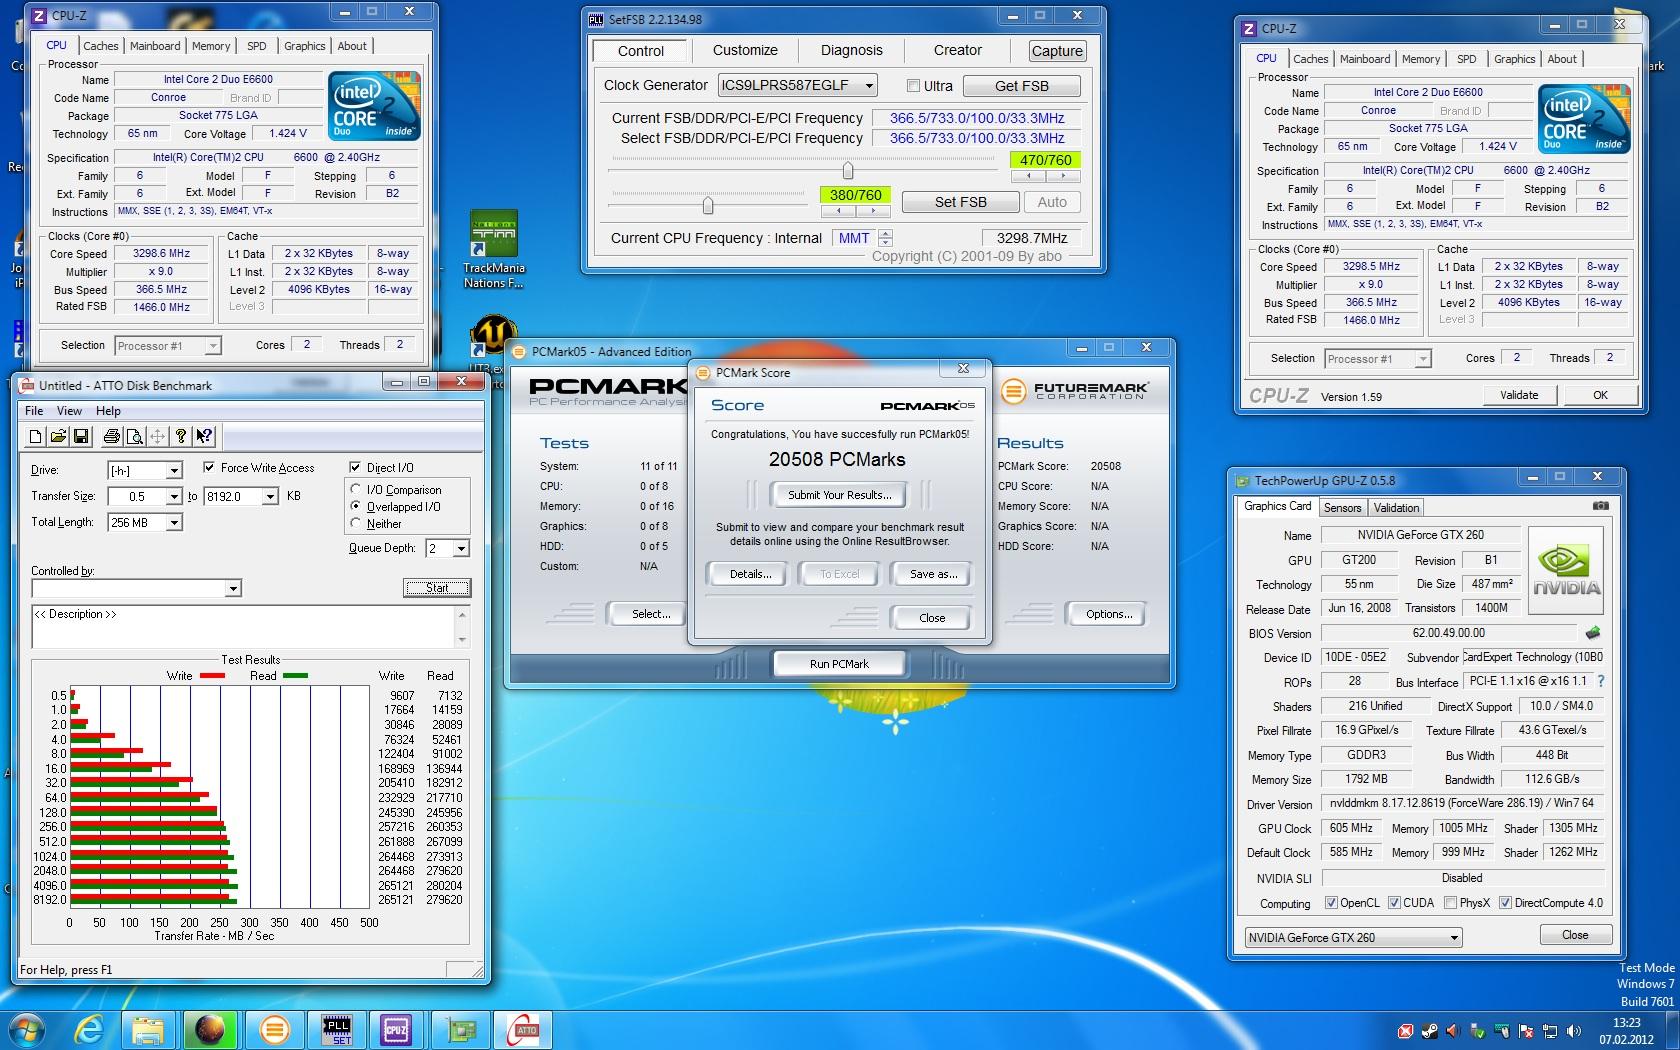Select Overlapped I/O radio button
Viewport: 1680px width, 1050px height.
[x=355, y=506]
